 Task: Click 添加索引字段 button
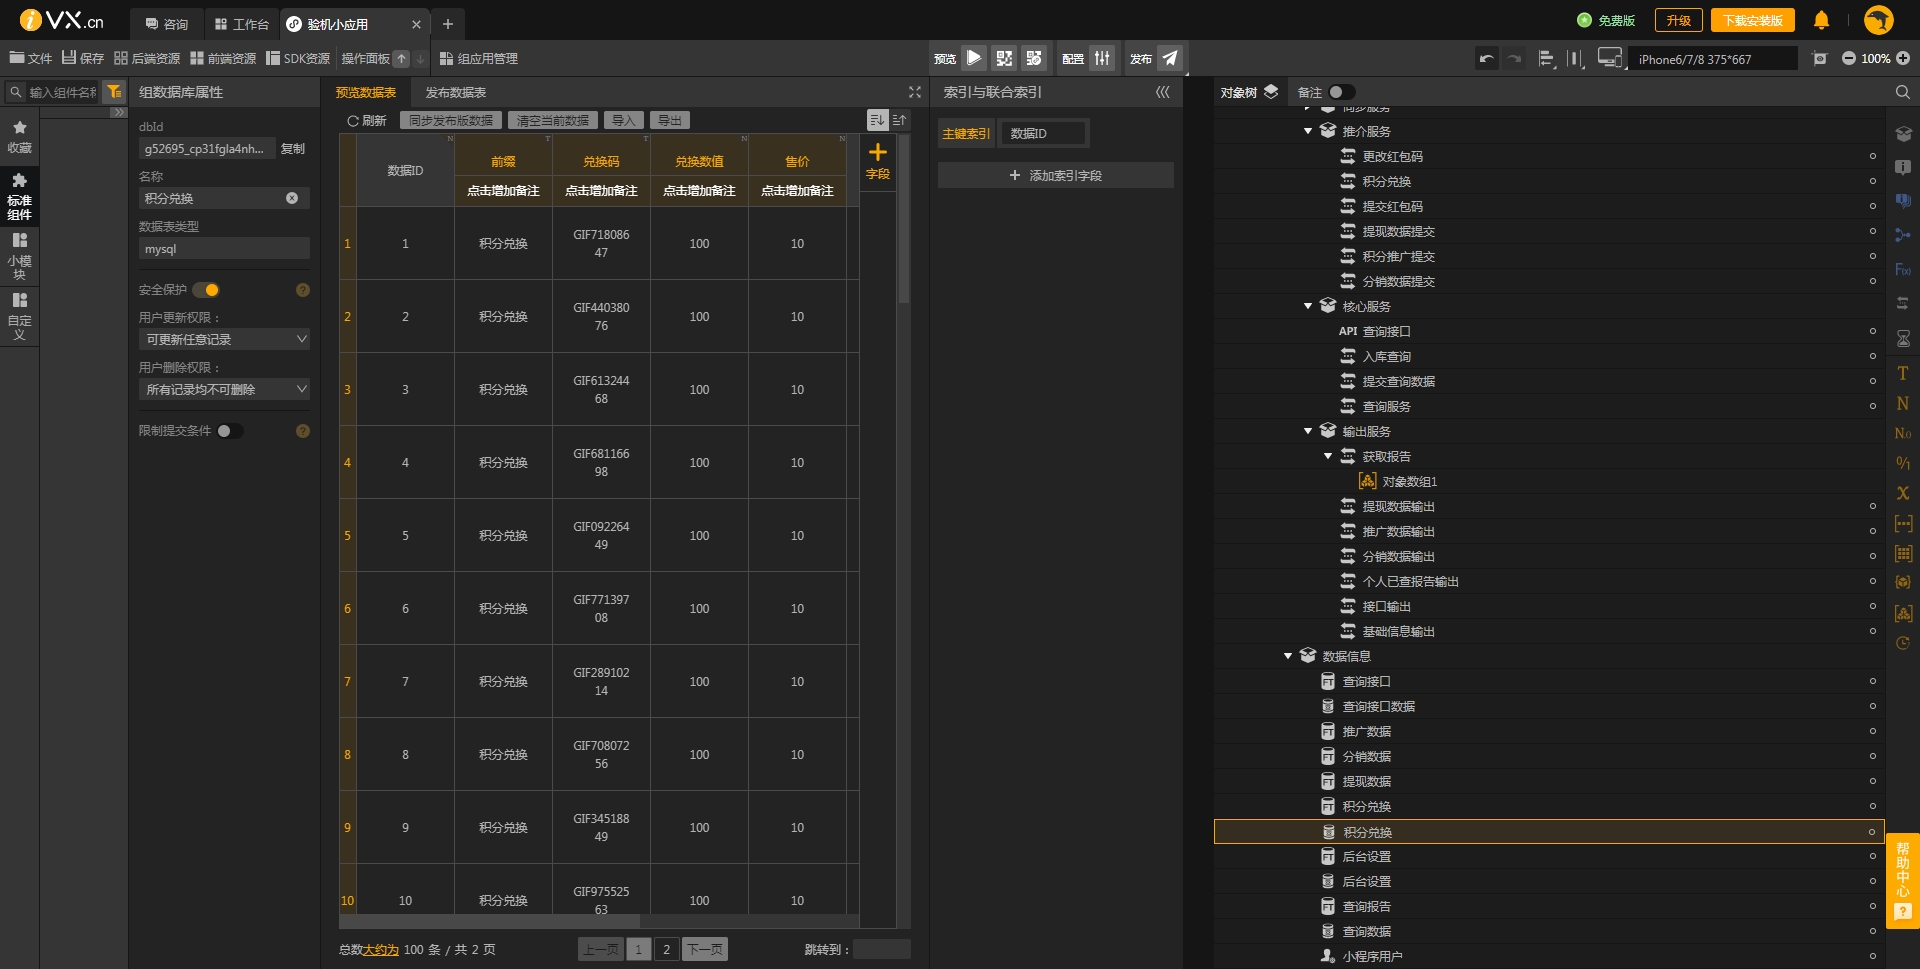point(1056,175)
